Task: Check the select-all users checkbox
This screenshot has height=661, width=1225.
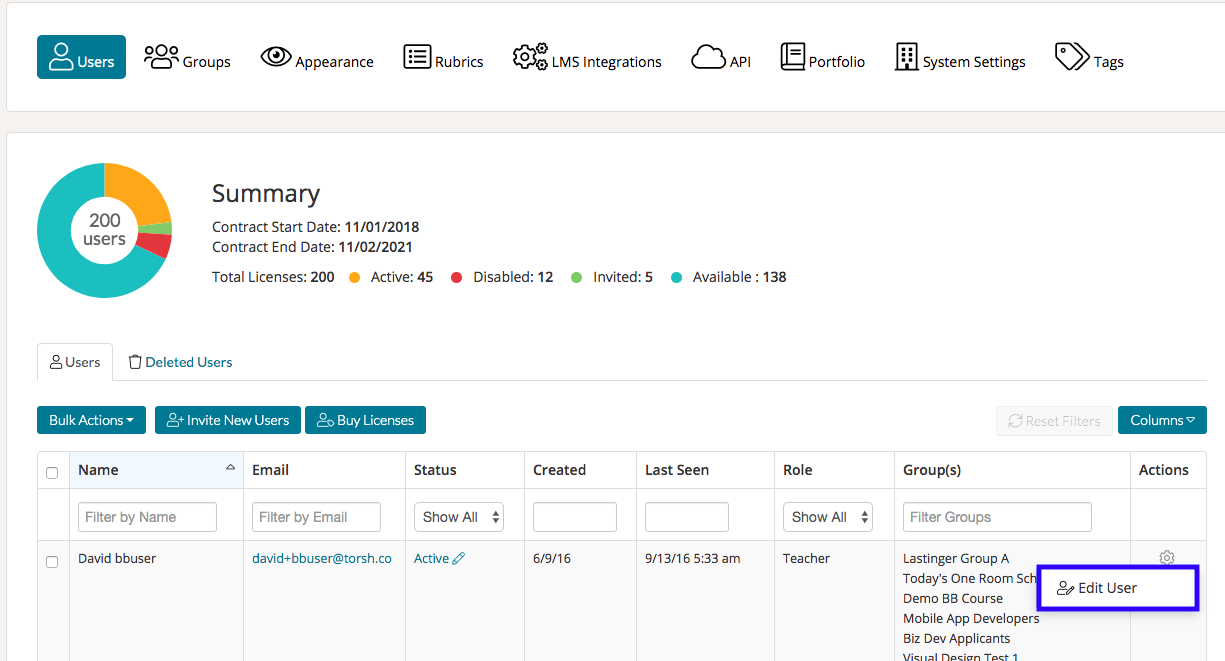Action: 52,473
